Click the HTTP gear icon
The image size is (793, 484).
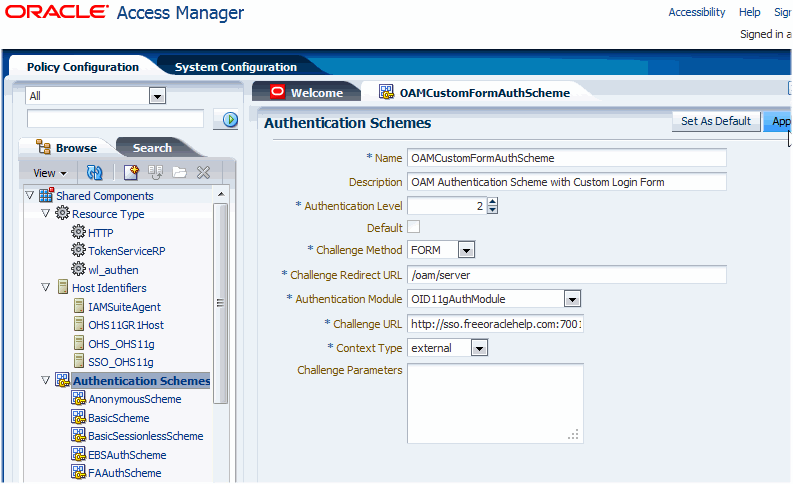78,232
